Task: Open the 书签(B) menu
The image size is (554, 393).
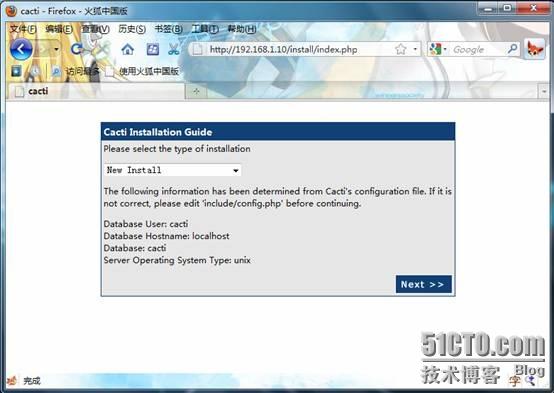Action: point(169,29)
